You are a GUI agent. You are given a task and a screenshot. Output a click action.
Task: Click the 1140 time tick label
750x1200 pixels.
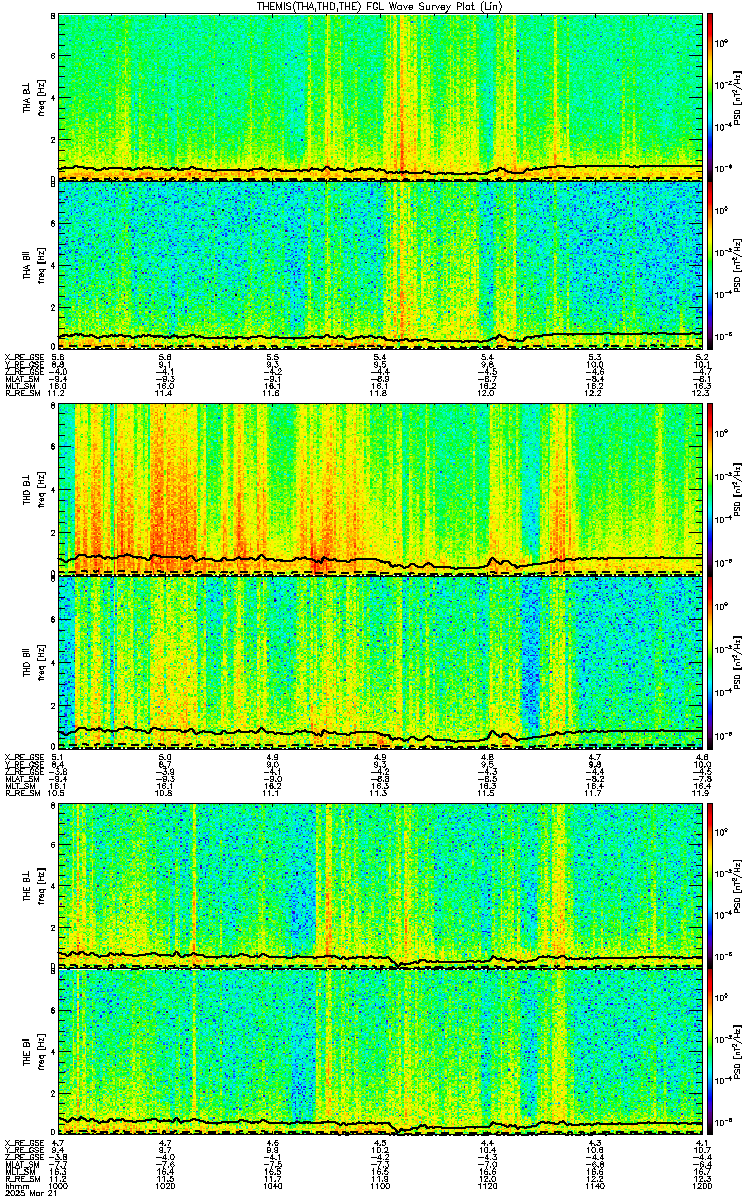click(594, 1186)
